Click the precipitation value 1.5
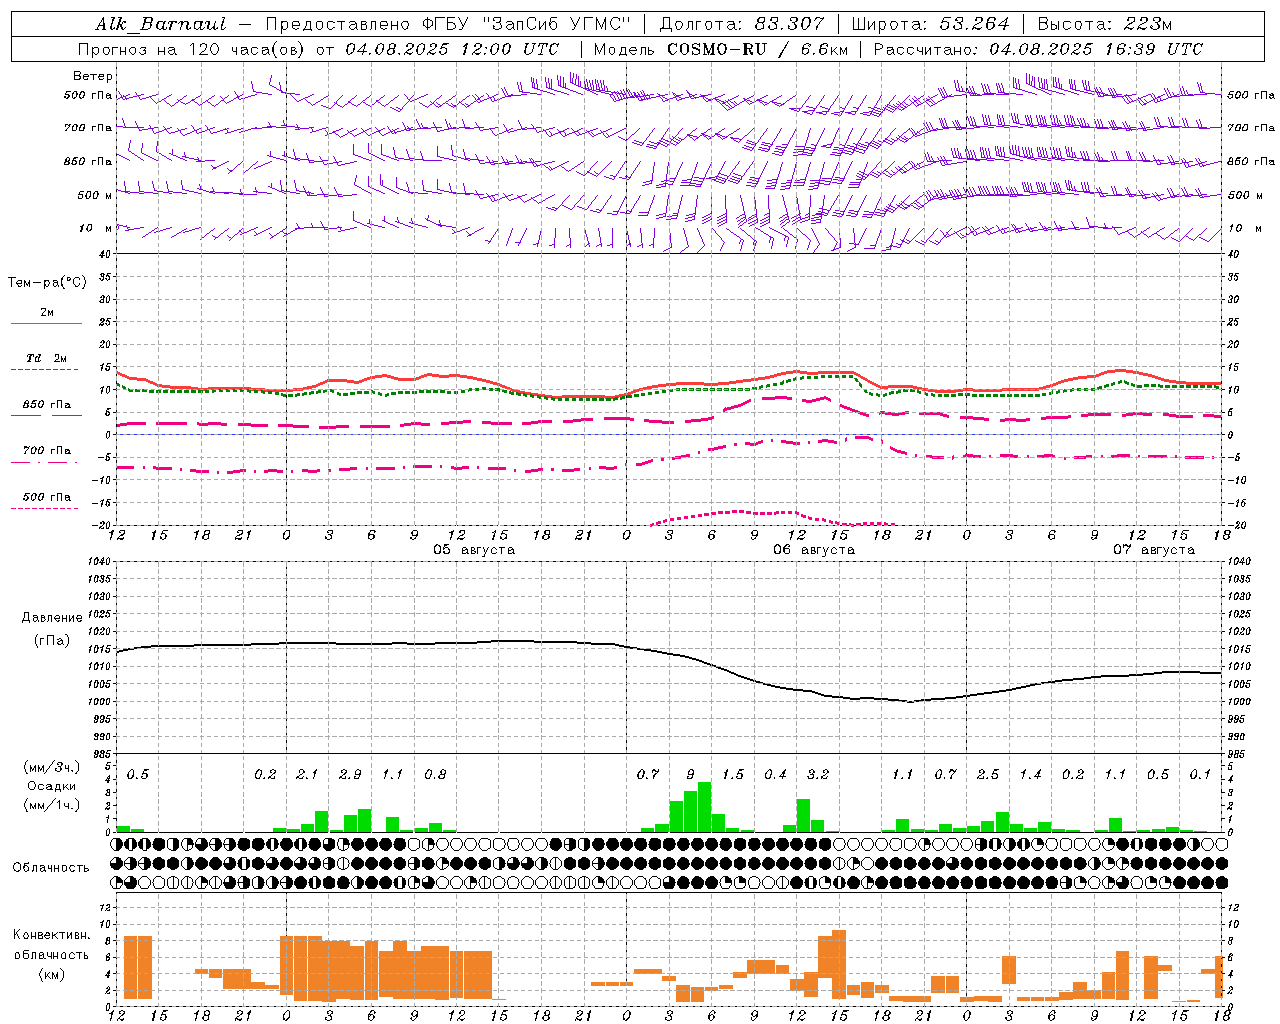 click(x=733, y=774)
